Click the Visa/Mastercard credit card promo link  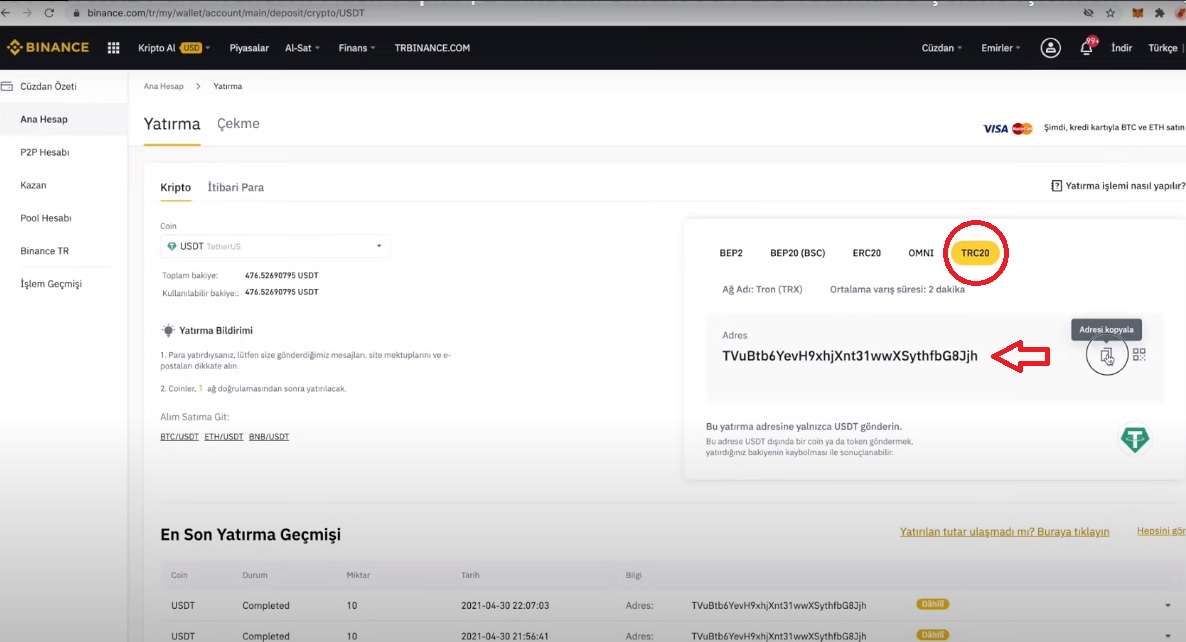coord(1083,128)
